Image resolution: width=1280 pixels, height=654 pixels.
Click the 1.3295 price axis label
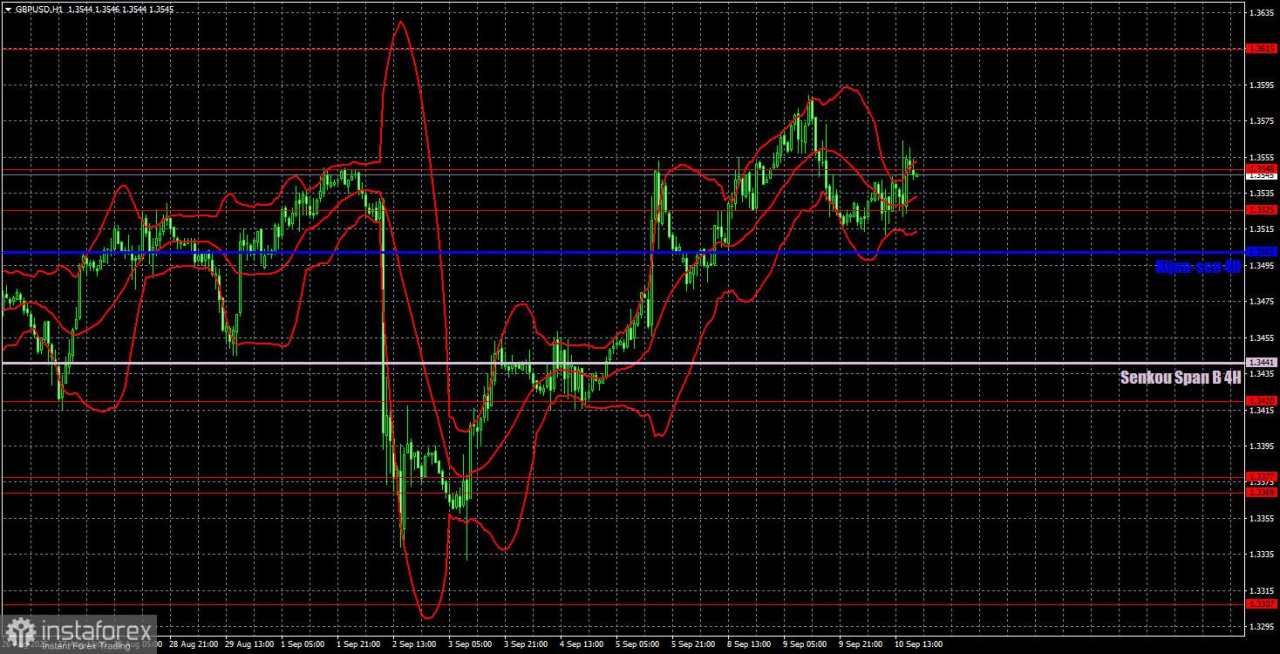1261,626
